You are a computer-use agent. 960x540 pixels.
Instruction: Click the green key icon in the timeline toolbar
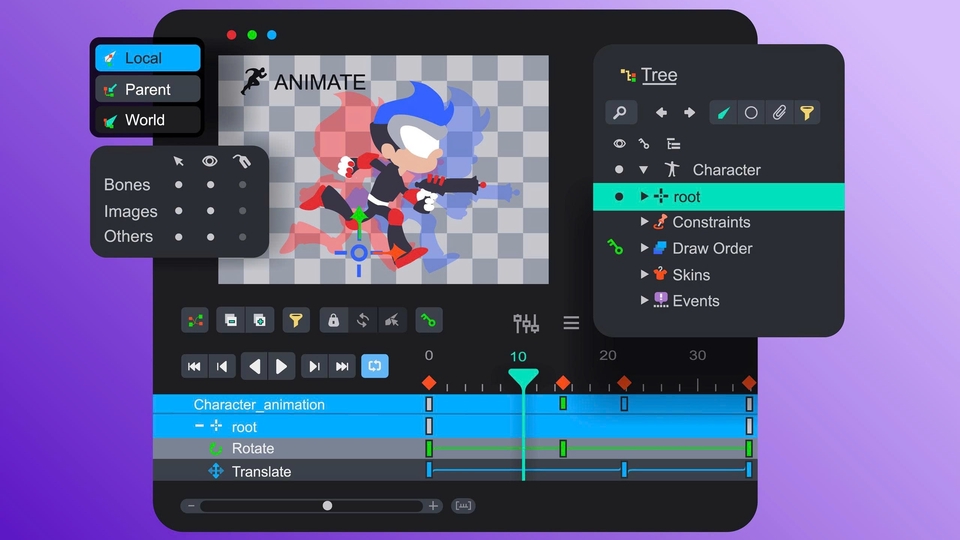(428, 320)
